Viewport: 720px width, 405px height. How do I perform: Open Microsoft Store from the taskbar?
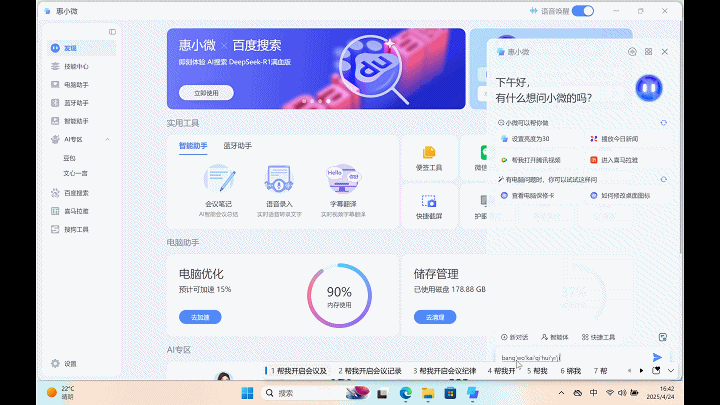450,393
